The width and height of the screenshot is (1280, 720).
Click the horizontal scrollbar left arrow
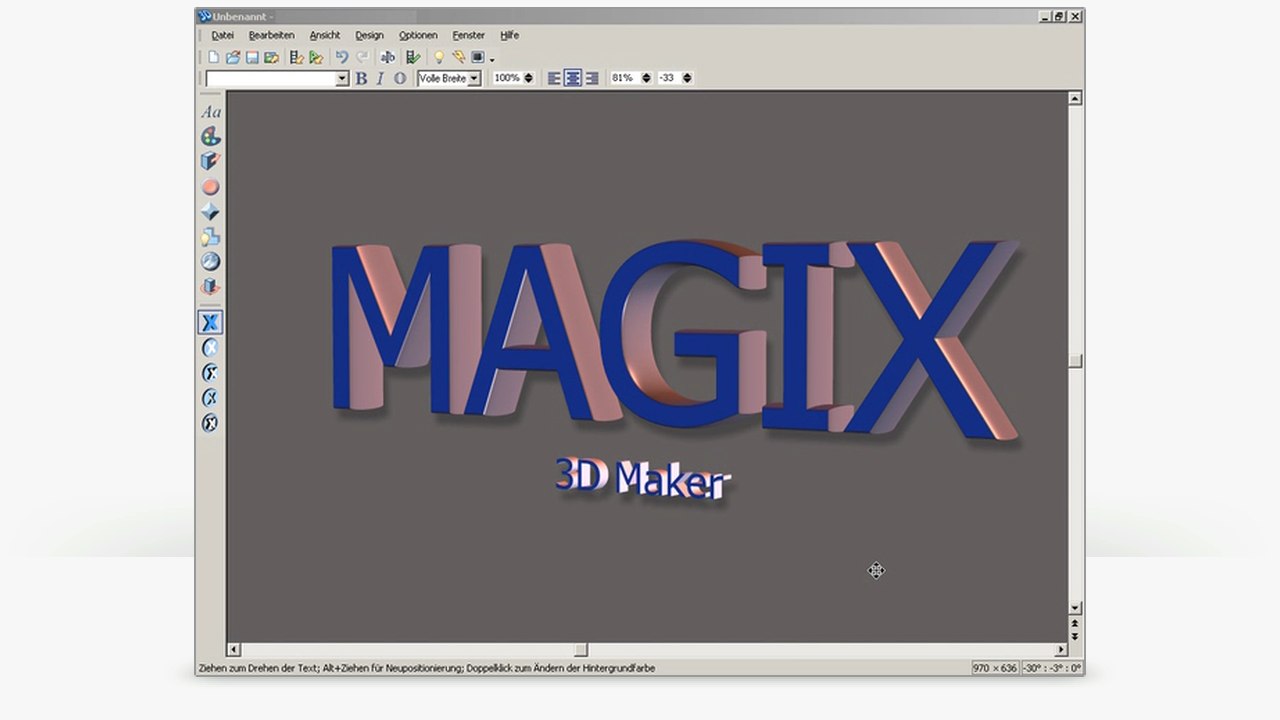[x=234, y=650]
